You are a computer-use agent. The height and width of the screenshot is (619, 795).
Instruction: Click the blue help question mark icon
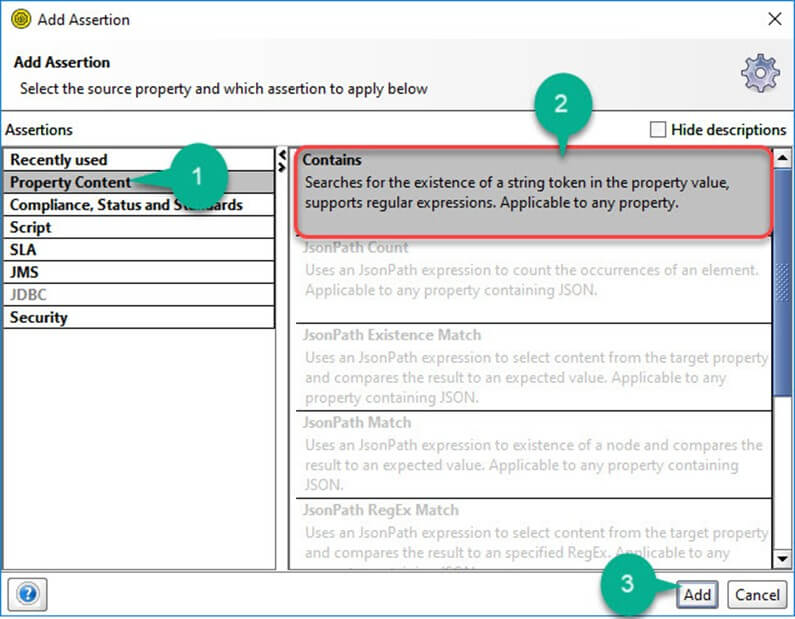tap(27, 594)
